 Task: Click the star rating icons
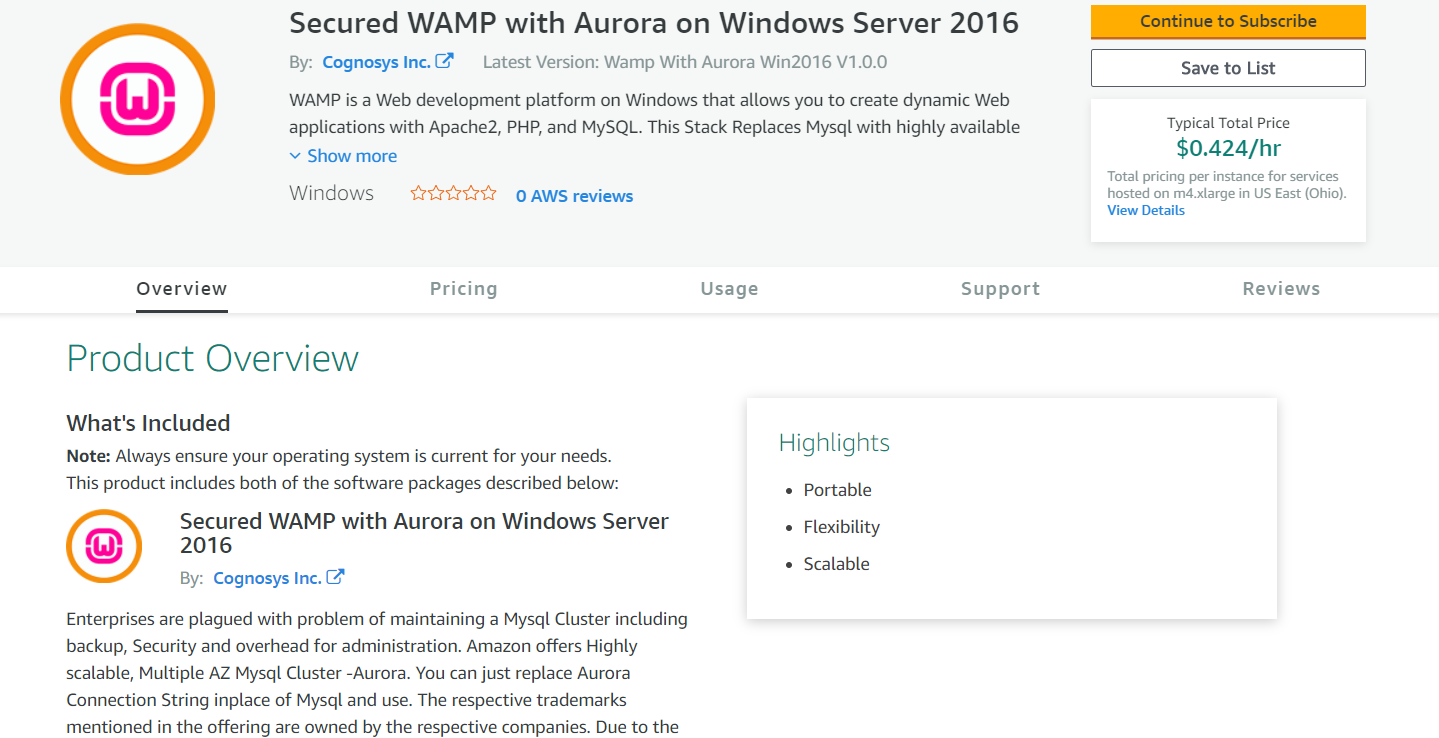(x=453, y=194)
